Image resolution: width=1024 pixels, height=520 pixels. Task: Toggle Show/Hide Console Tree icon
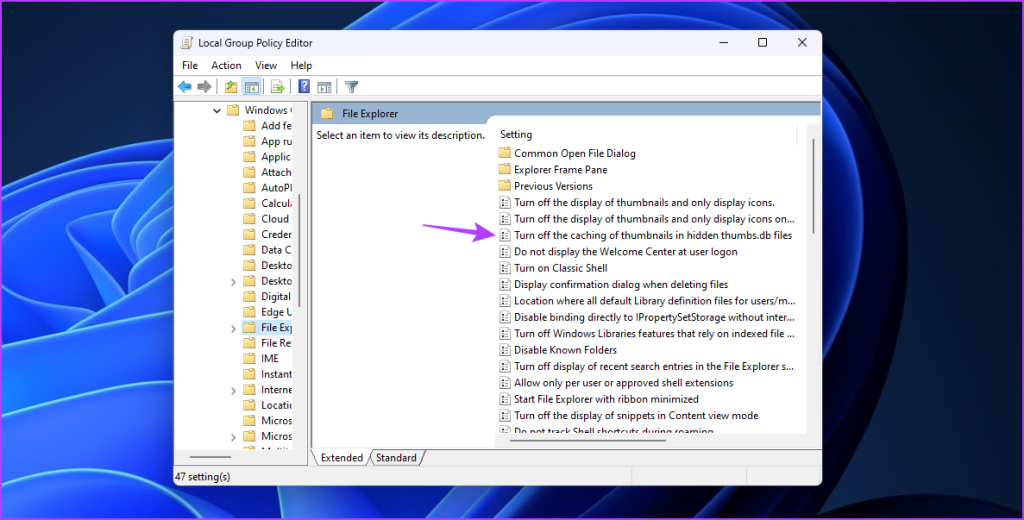[251, 87]
